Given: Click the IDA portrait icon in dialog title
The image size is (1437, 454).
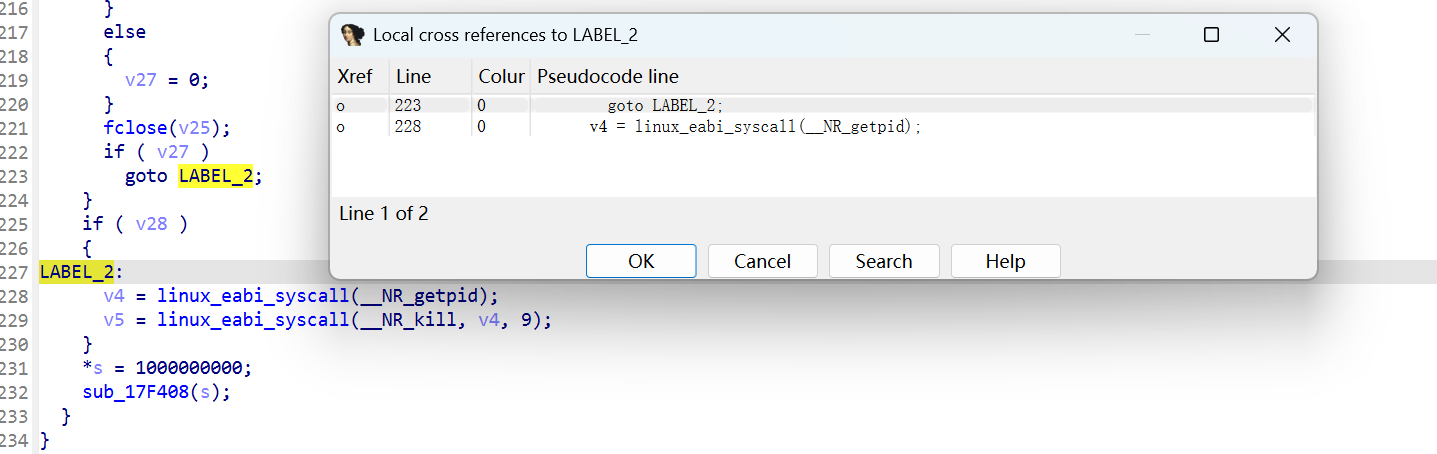Looking at the screenshot, I should (x=353, y=35).
